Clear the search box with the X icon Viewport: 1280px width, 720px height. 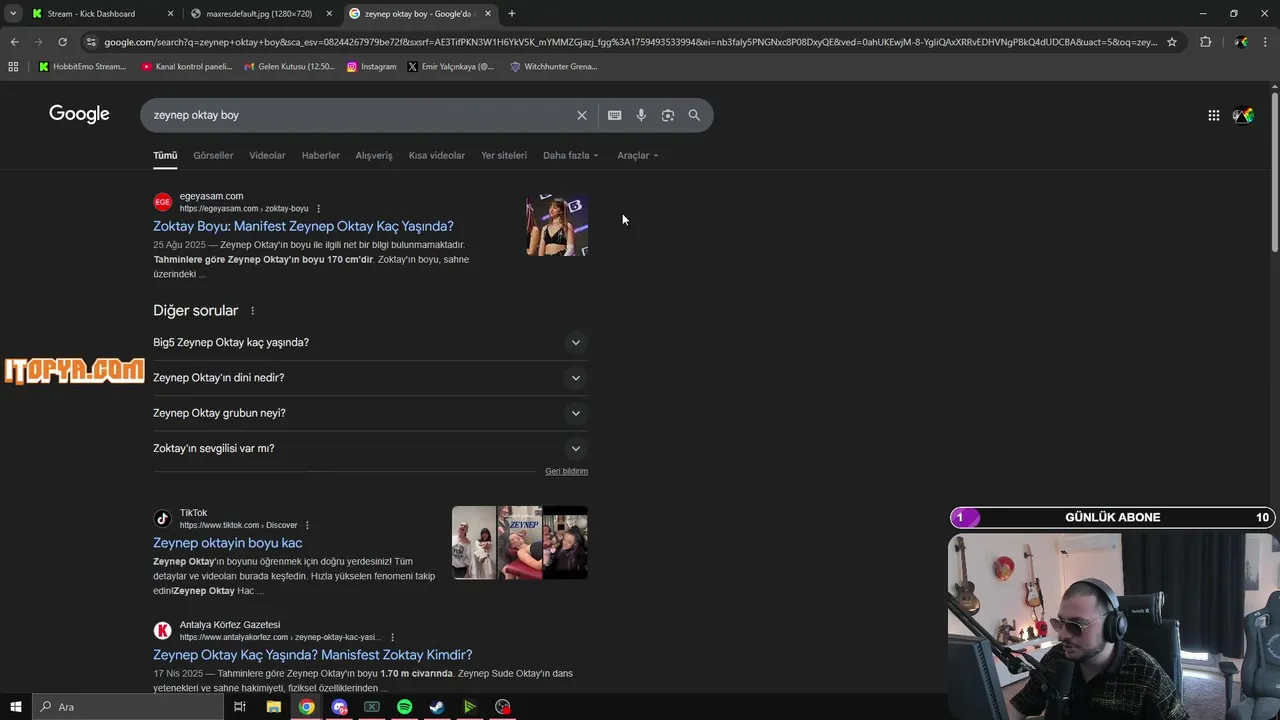coord(581,115)
